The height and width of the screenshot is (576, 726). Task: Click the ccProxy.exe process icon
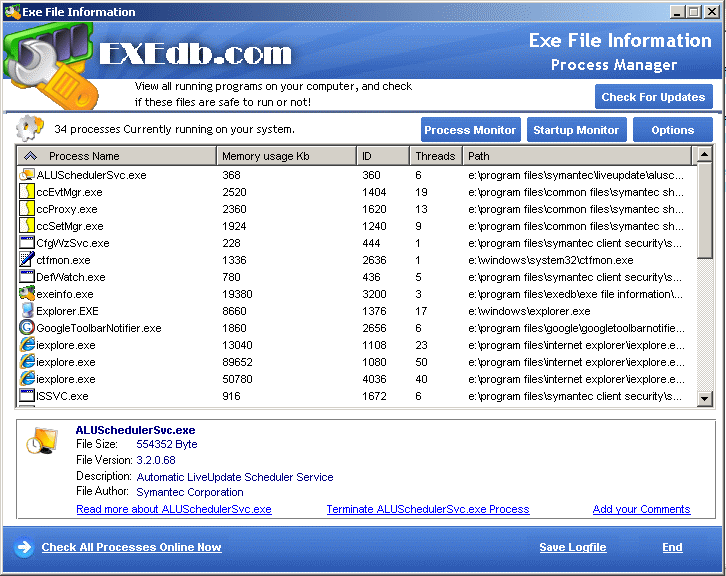[27, 209]
